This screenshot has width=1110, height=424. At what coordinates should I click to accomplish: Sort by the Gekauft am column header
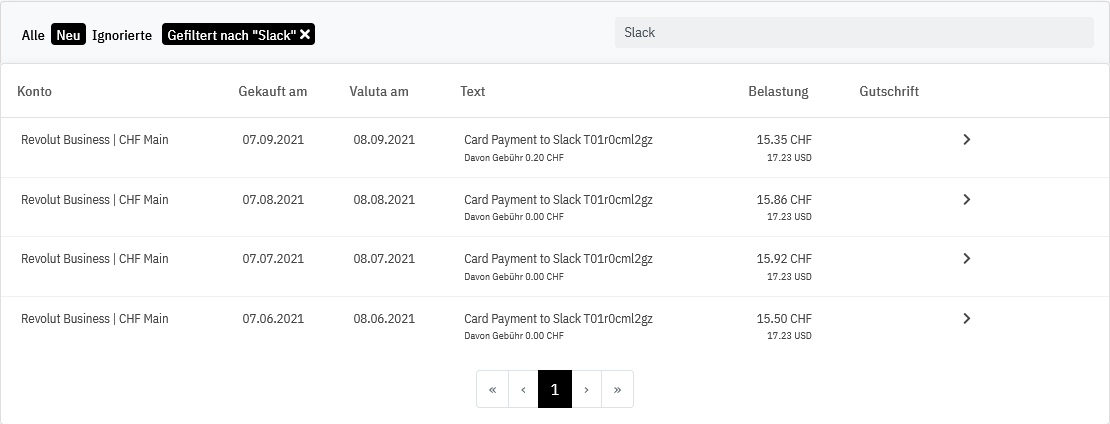tap(273, 92)
